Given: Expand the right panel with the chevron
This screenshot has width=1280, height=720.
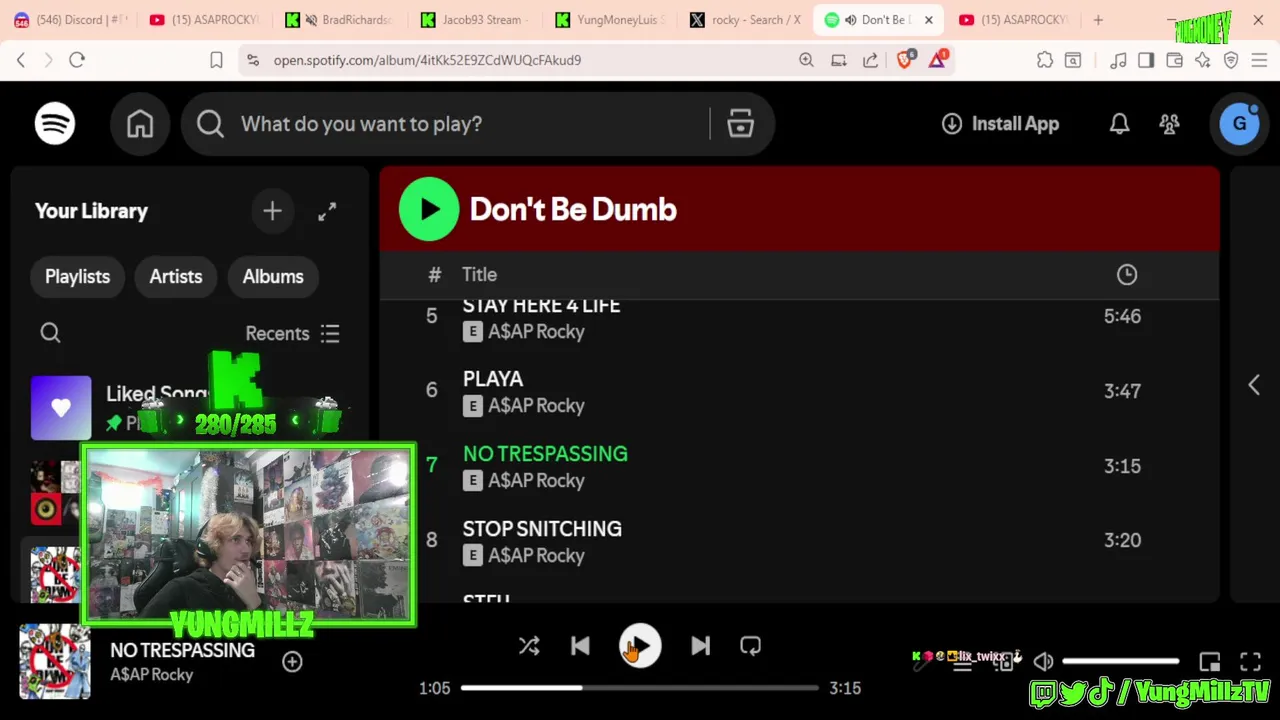Looking at the screenshot, I should (x=1254, y=385).
